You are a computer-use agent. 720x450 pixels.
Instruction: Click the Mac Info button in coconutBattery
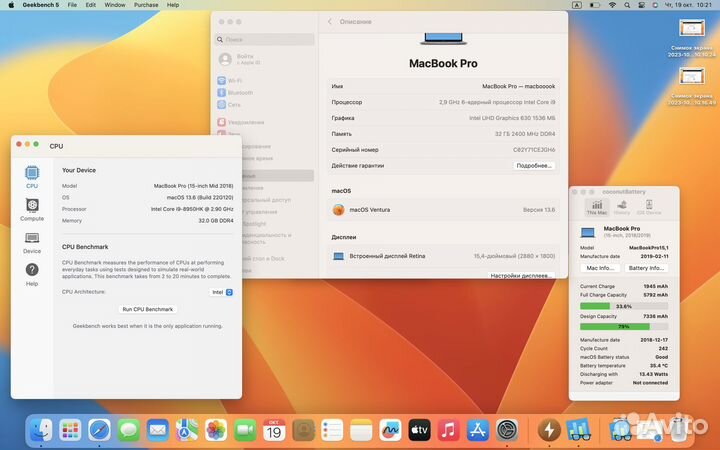click(x=600, y=268)
